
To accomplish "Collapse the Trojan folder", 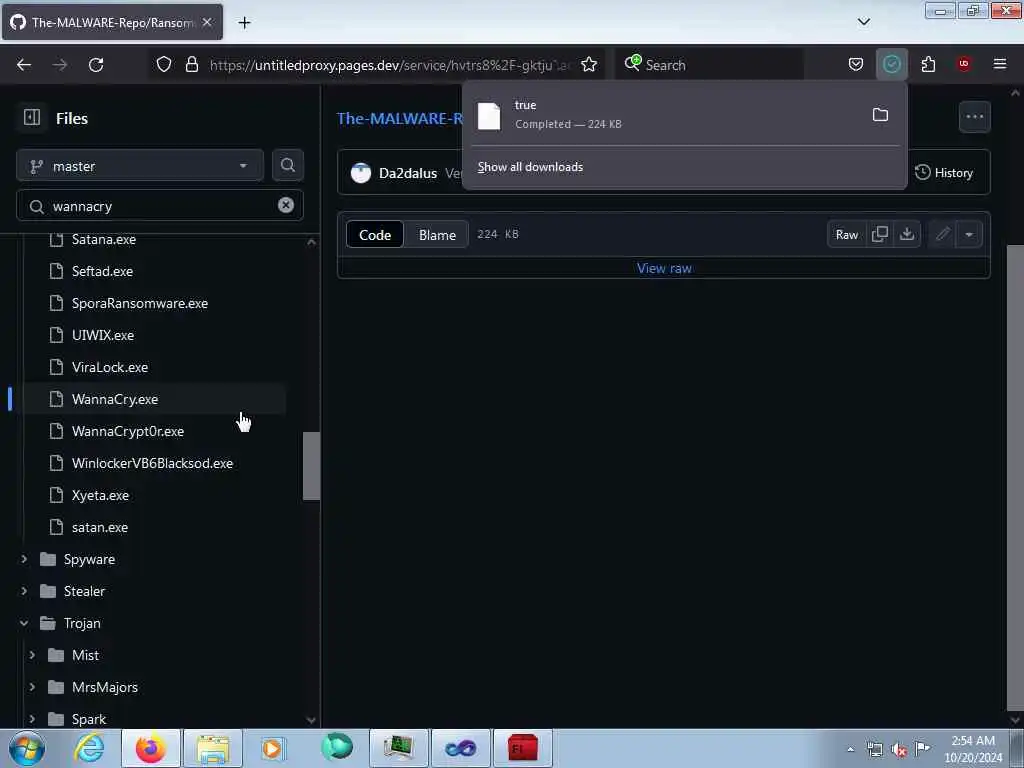I will tap(24, 623).
